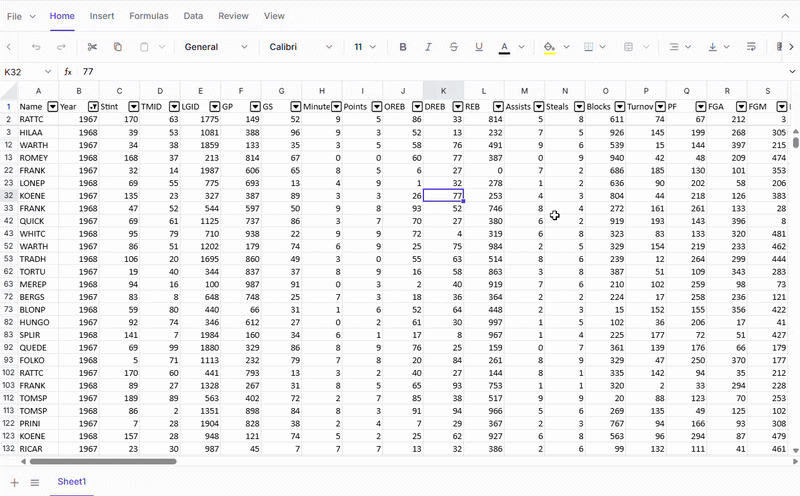Select row header 32

9,195
